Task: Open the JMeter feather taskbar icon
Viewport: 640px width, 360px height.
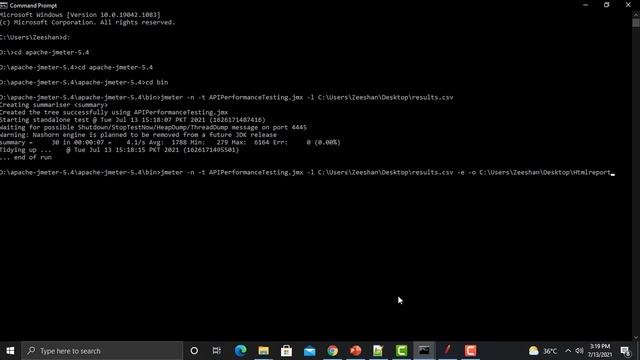Action: (447, 351)
